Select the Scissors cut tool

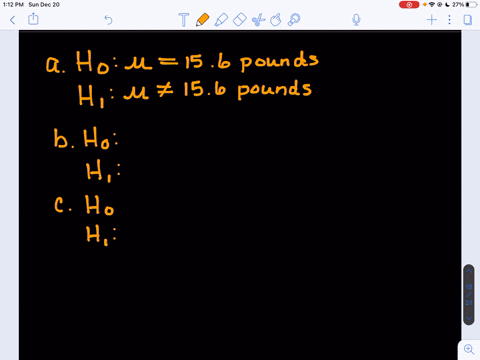click(x=258, y=20)
